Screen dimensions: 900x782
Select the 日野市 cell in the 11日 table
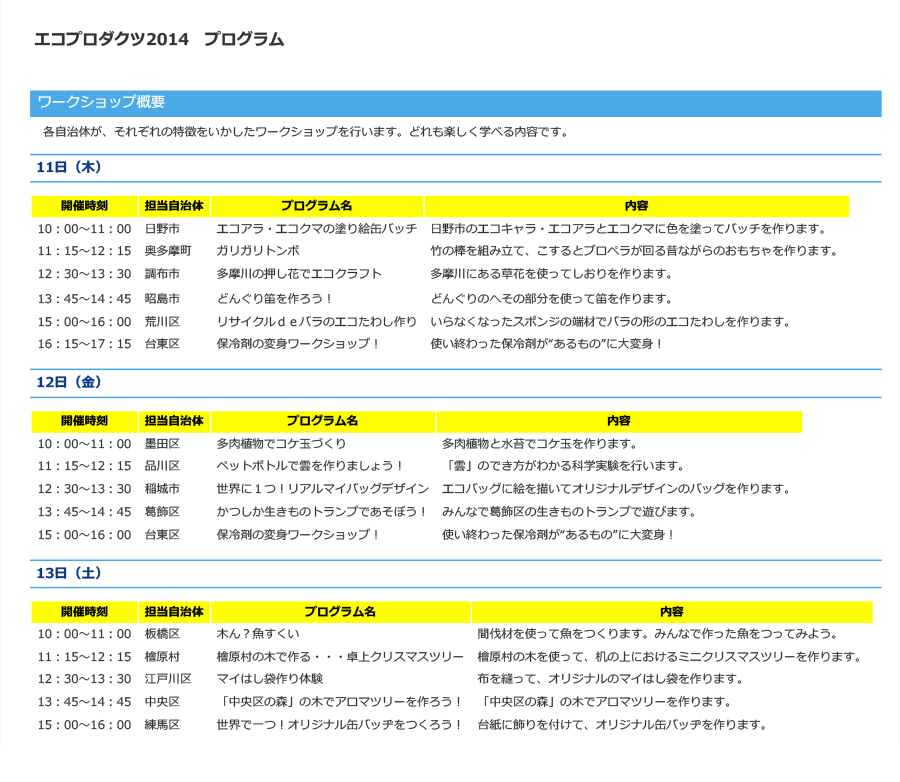pyautogui.click(x=162, y=229)
